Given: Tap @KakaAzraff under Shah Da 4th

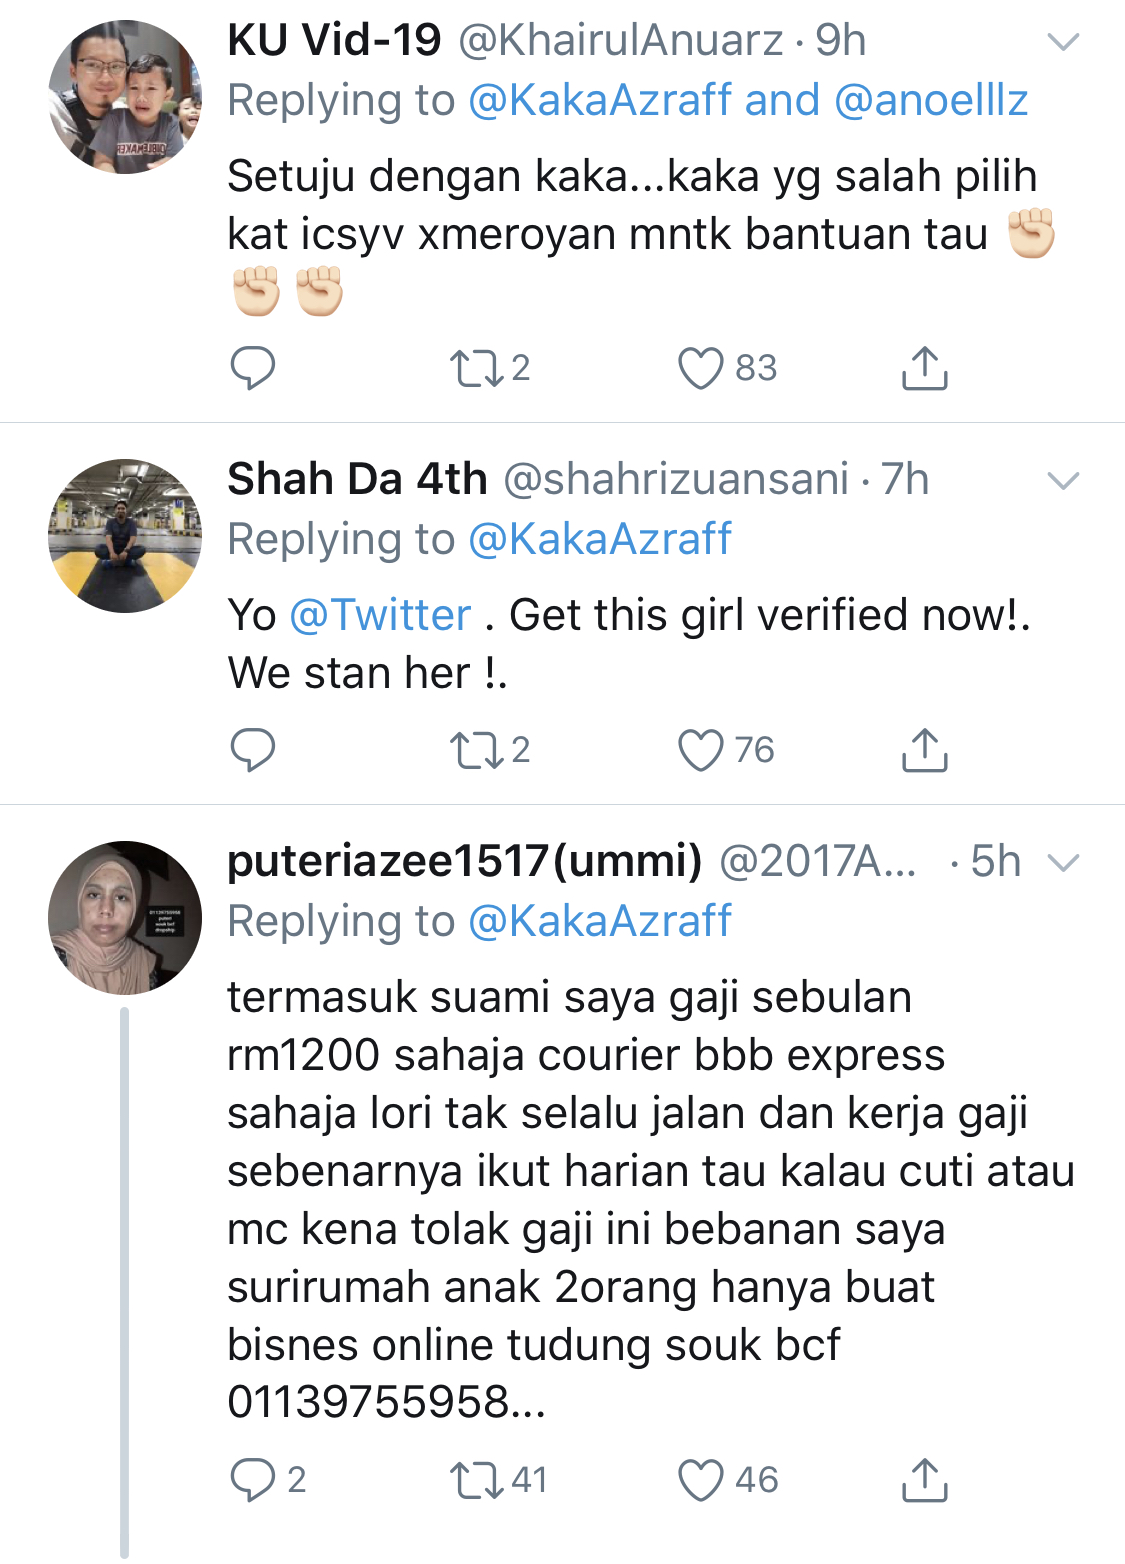Looking at the screenshot, I should [x=600, y=539].
